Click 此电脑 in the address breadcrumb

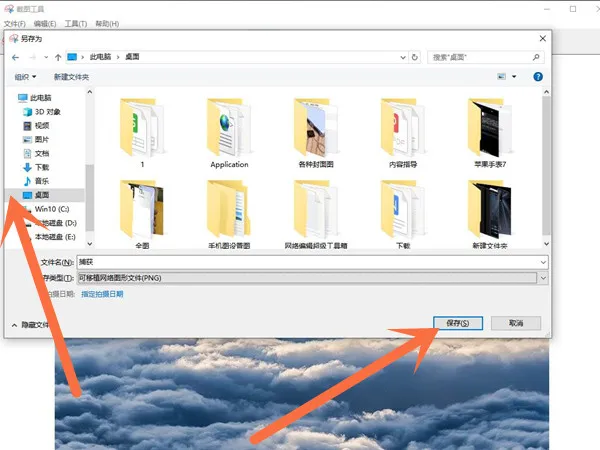(100, 57)
